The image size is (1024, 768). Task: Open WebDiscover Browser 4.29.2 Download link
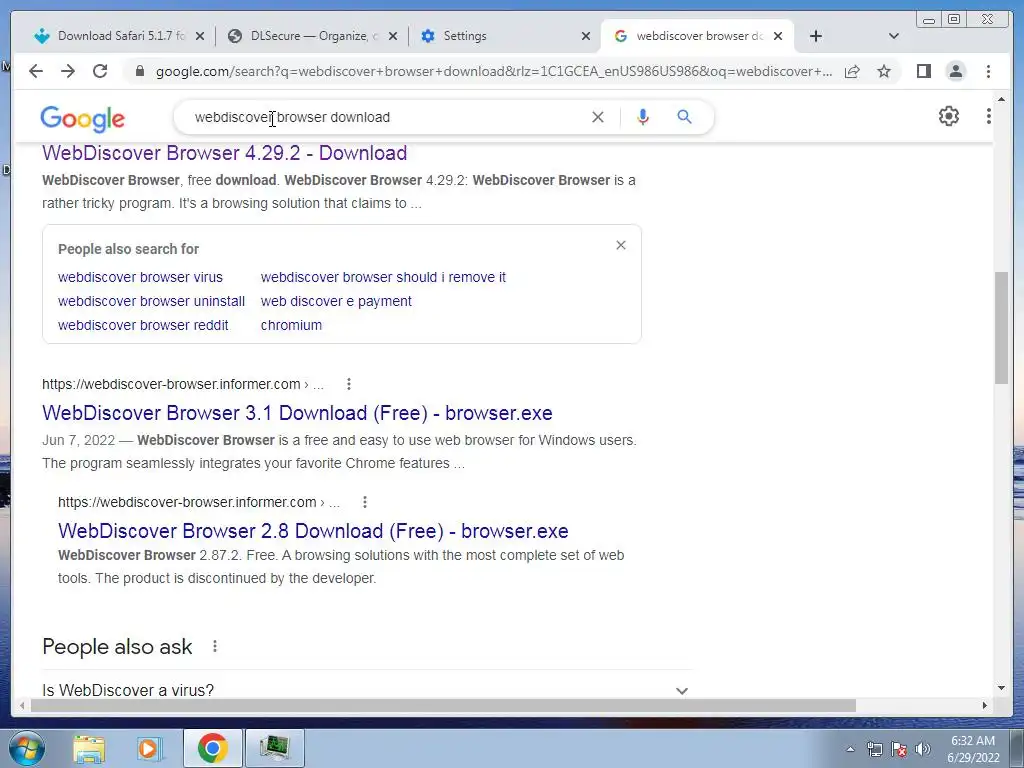click(x=225, y=153)
